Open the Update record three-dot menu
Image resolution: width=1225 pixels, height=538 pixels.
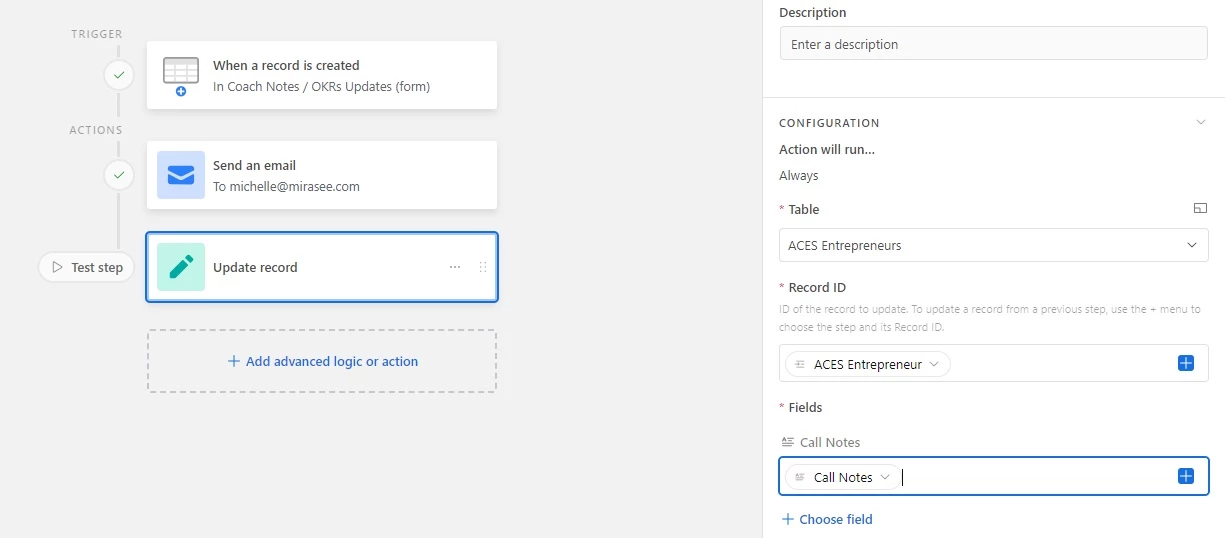455,267
